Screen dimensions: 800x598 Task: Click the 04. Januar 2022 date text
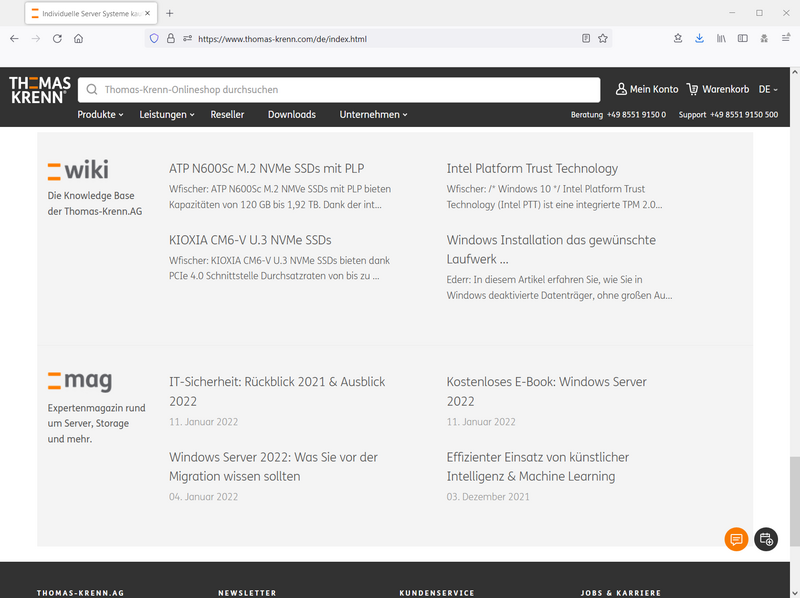tap(203, 496)
